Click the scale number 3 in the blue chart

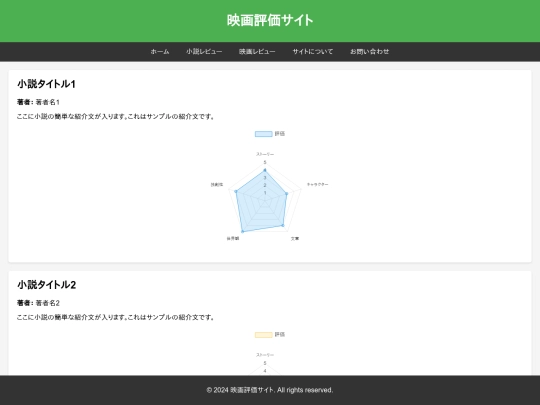pos(265,178)
